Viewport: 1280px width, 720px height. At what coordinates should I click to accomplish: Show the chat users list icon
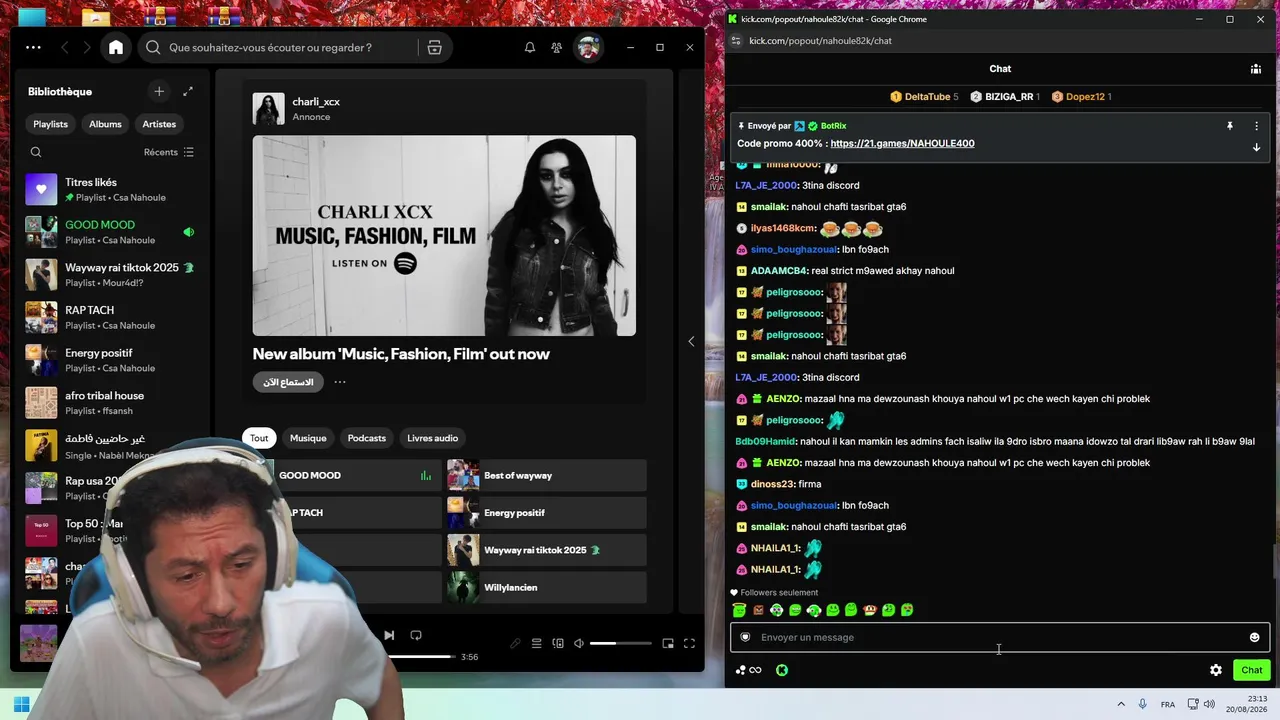coord(1255,69)
